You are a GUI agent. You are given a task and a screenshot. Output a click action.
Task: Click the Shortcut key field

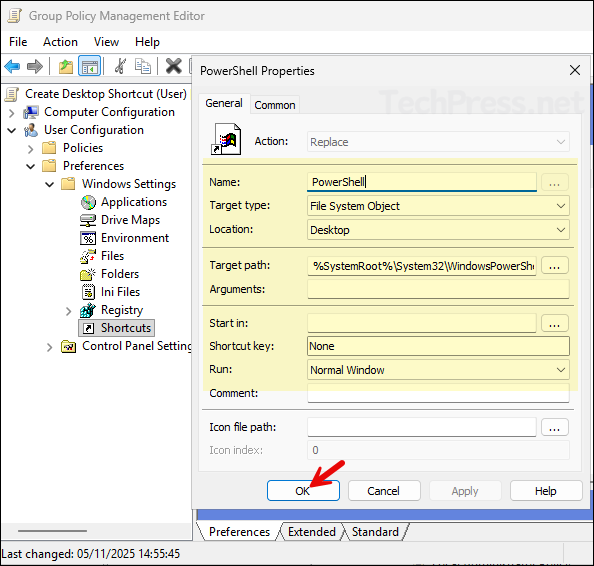438,346
